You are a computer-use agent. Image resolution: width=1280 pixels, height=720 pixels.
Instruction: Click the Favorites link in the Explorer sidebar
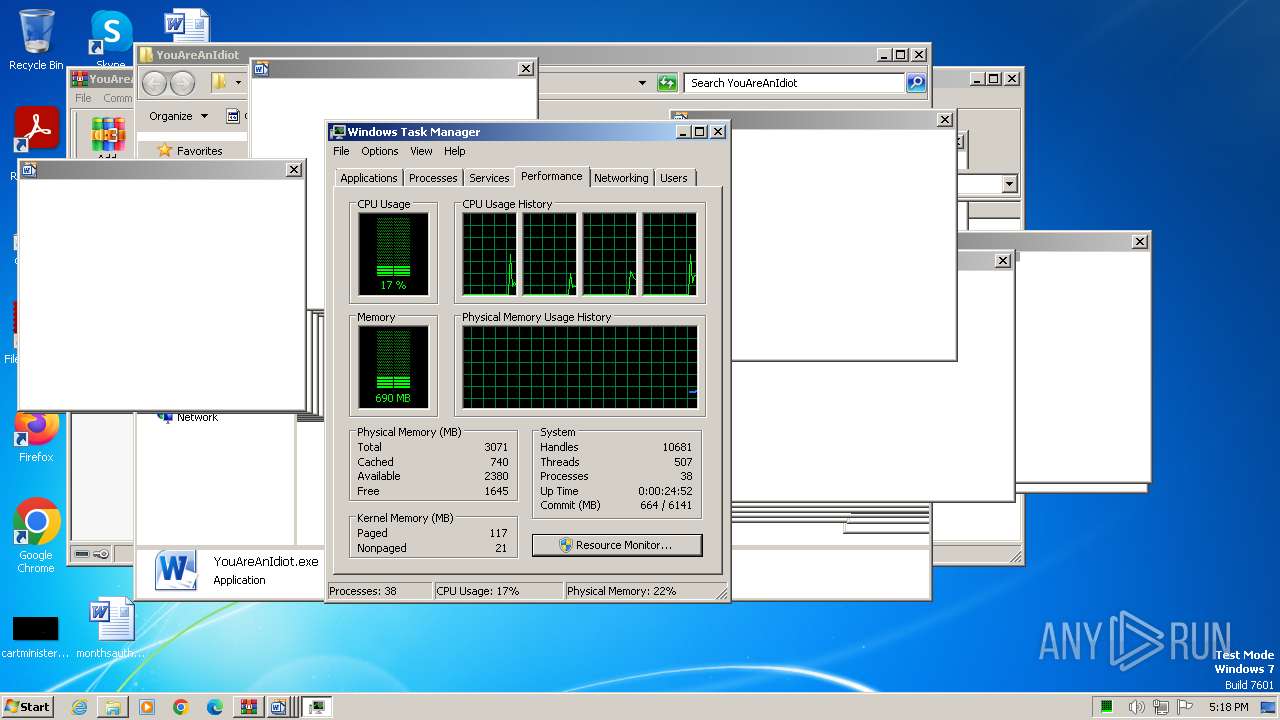pos(199,151)
